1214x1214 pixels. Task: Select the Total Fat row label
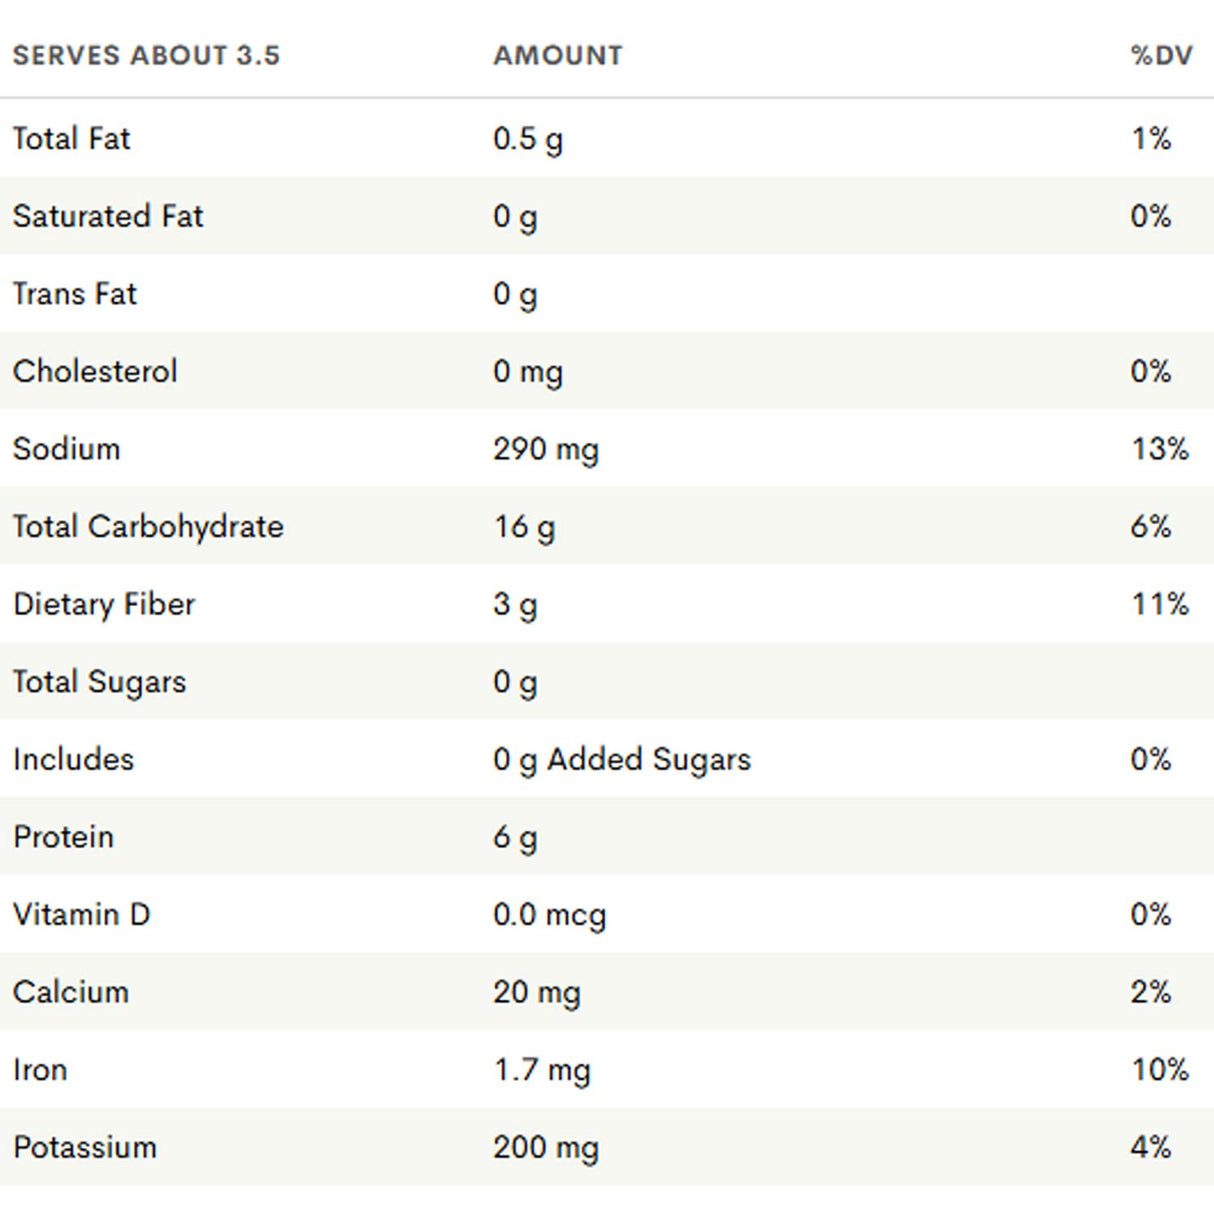coord(71,138)
